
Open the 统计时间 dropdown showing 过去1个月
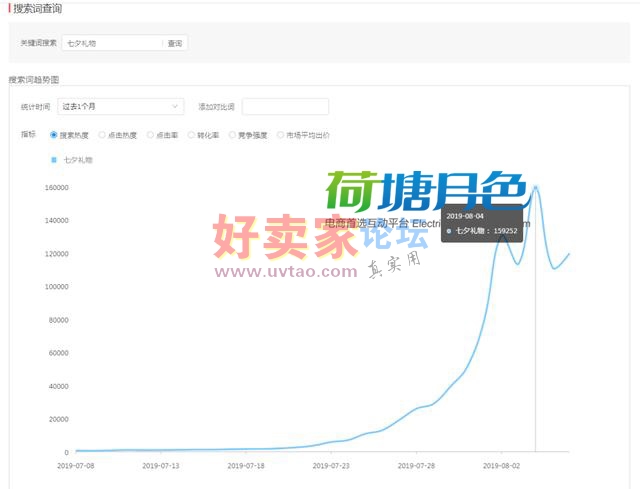[120, 106]
